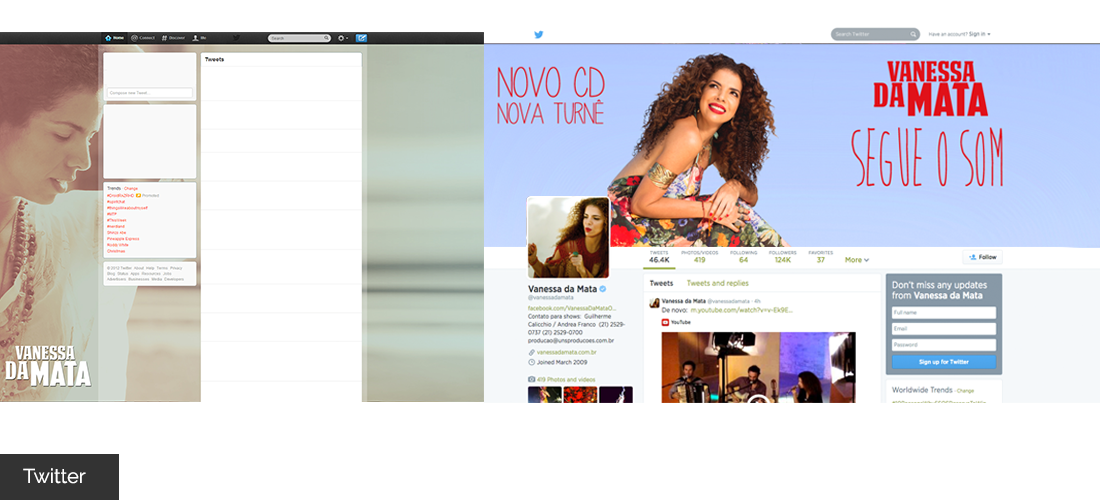Viewport: 1100px width, 500px height.
Task: Click the bird logo in the dark navbar
Action: [x=236, y=38]
